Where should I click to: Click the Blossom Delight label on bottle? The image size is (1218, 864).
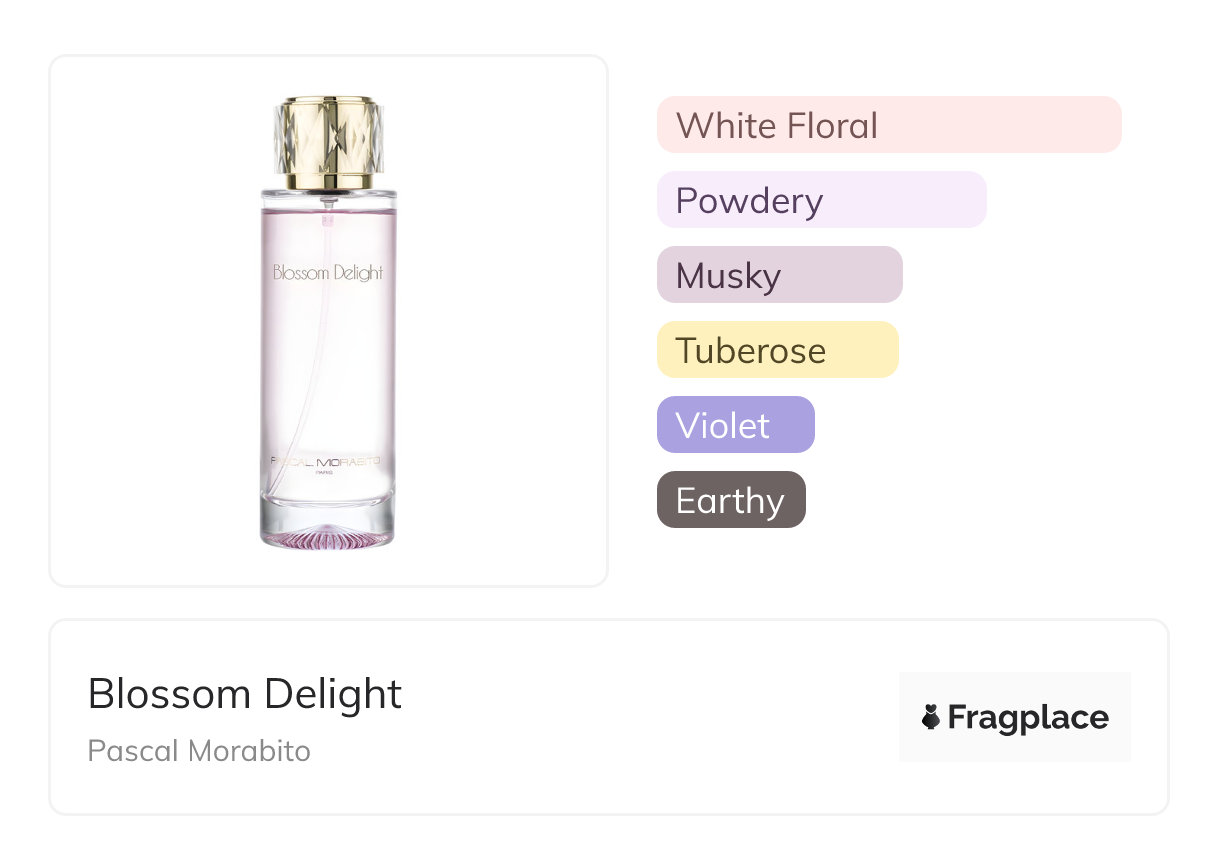(x=328, y=272)
